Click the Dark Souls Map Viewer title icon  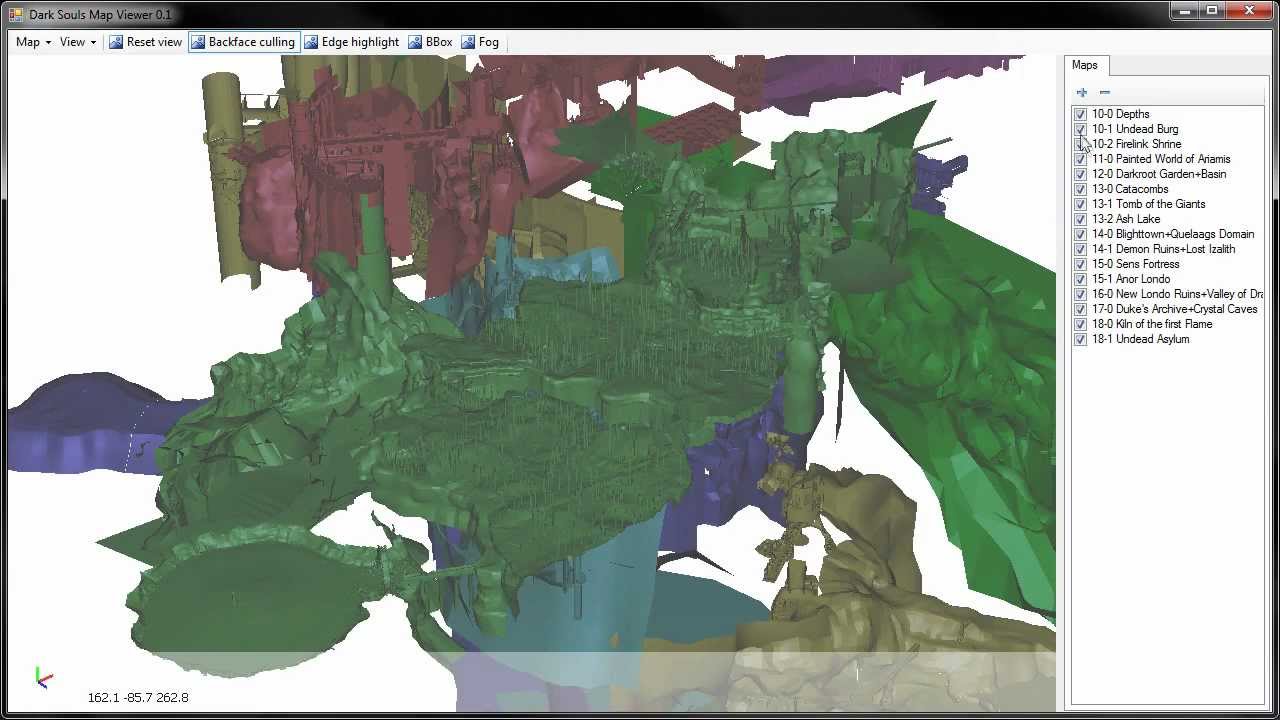[x=16, y=14]
